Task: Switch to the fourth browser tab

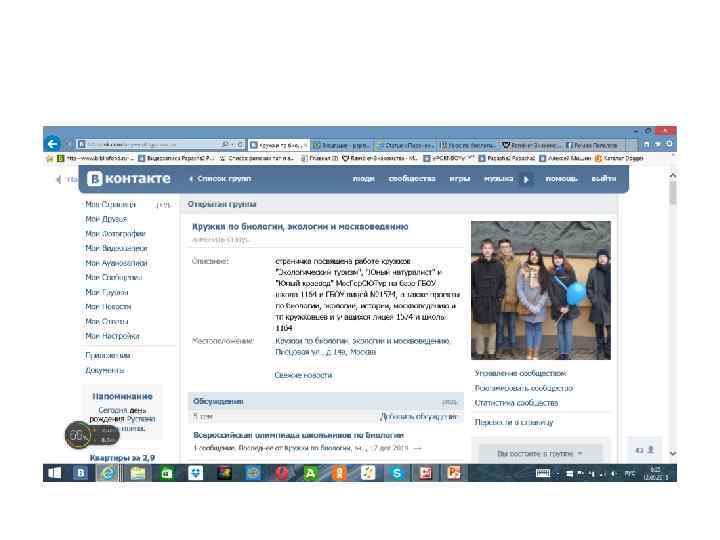Action: click(x=468, y=145)
